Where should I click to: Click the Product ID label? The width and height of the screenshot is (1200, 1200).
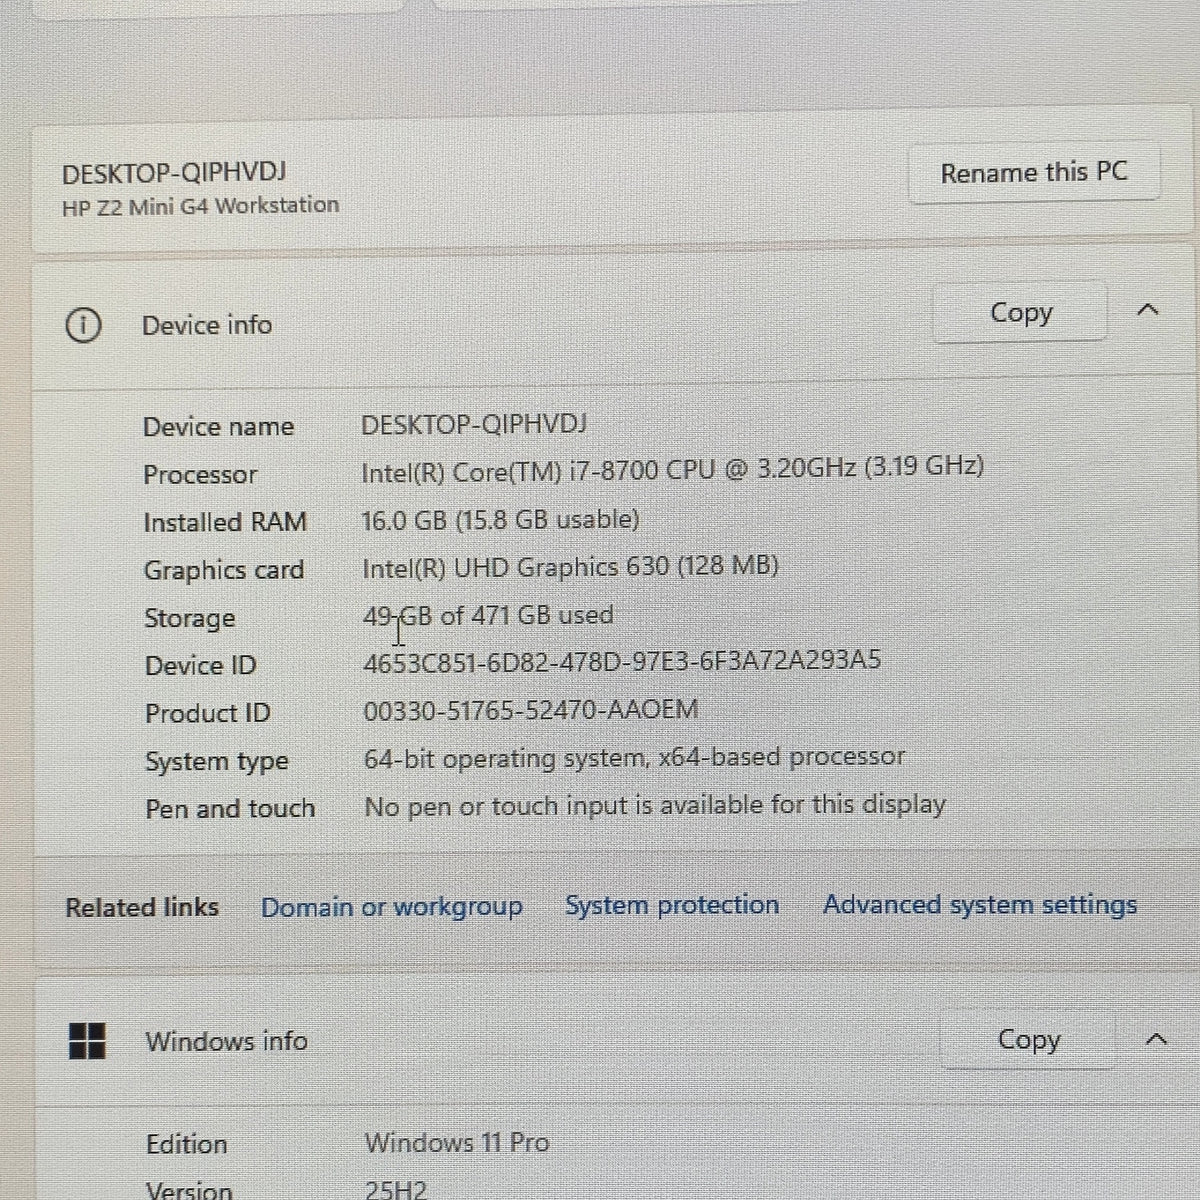coord(208,713)
